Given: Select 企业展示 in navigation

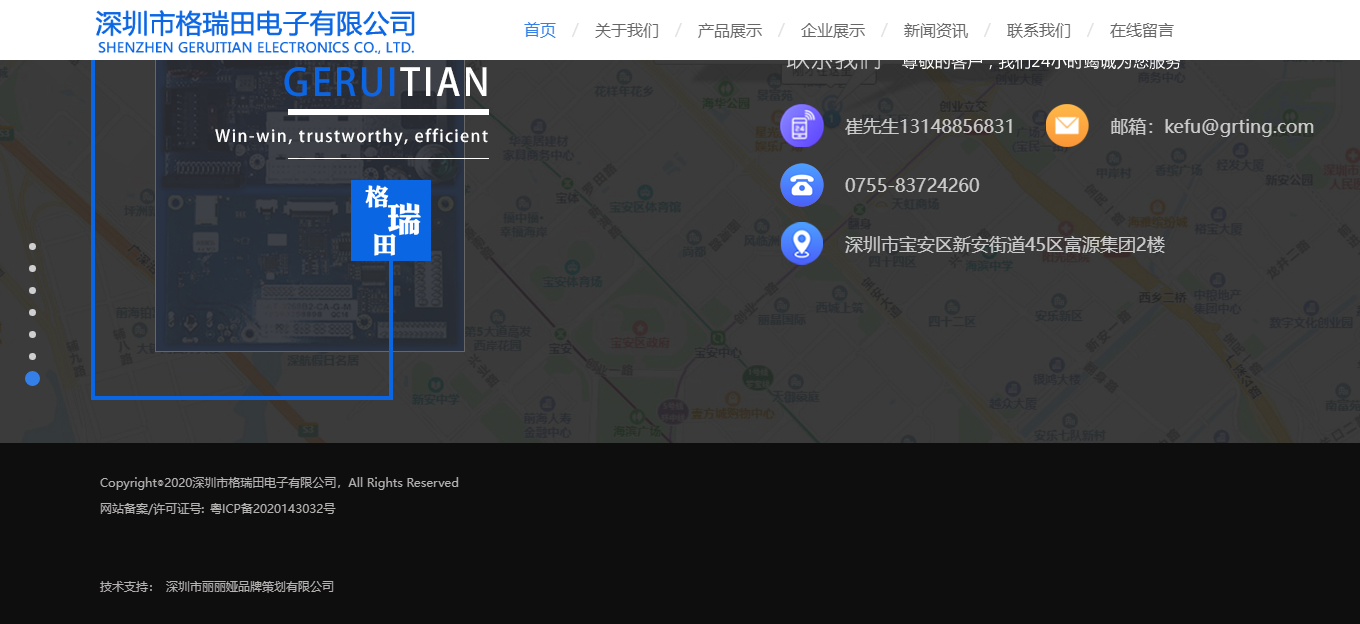Looking at the screenshot, I should 833,30.
